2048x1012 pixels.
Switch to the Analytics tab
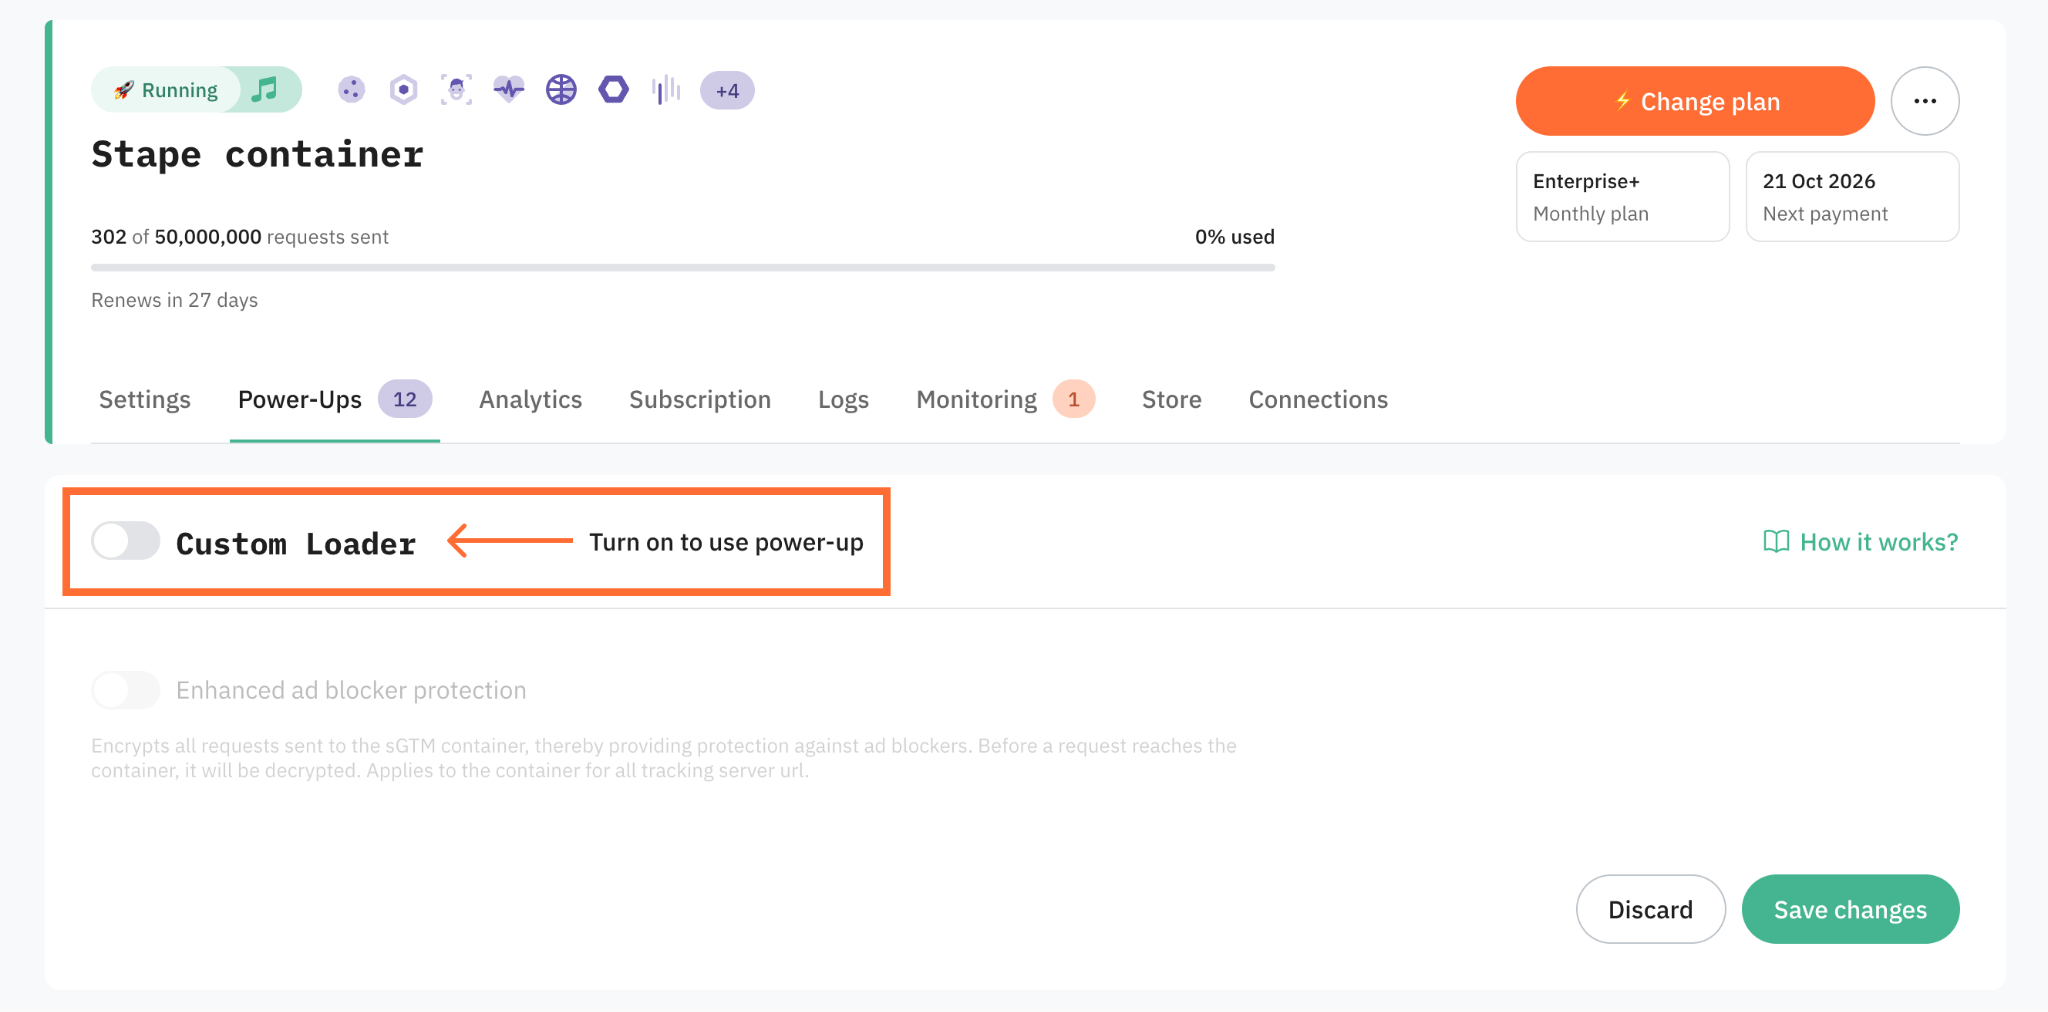pyautogui.click(x=530, y=400)
